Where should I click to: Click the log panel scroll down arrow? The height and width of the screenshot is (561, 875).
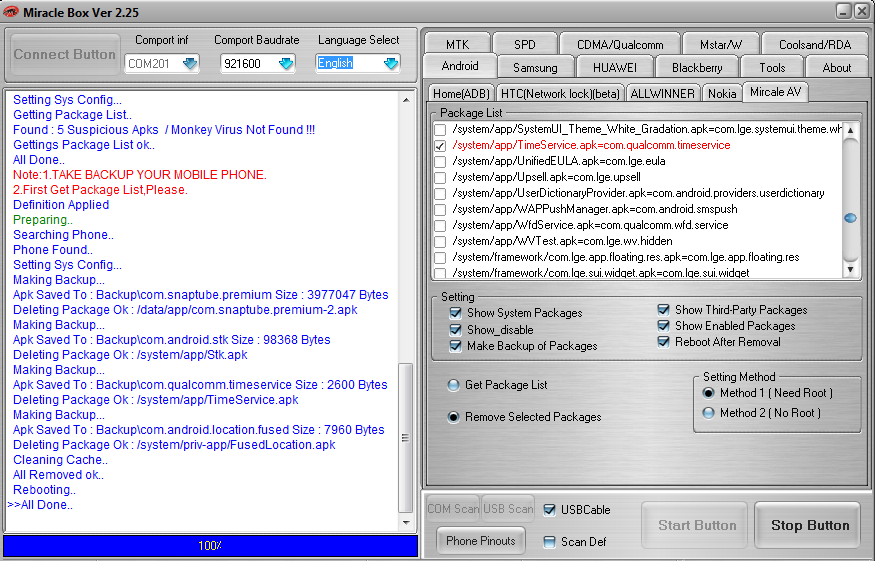click(406, 523)
